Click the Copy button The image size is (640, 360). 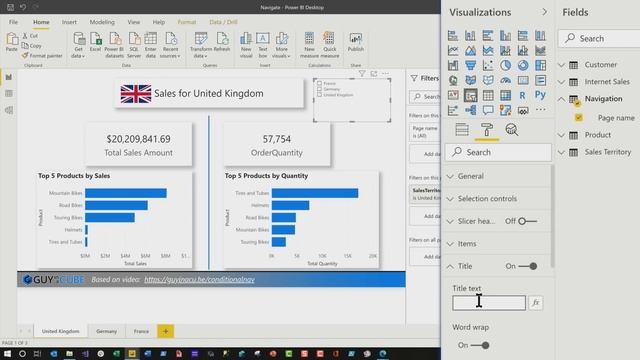32,46
